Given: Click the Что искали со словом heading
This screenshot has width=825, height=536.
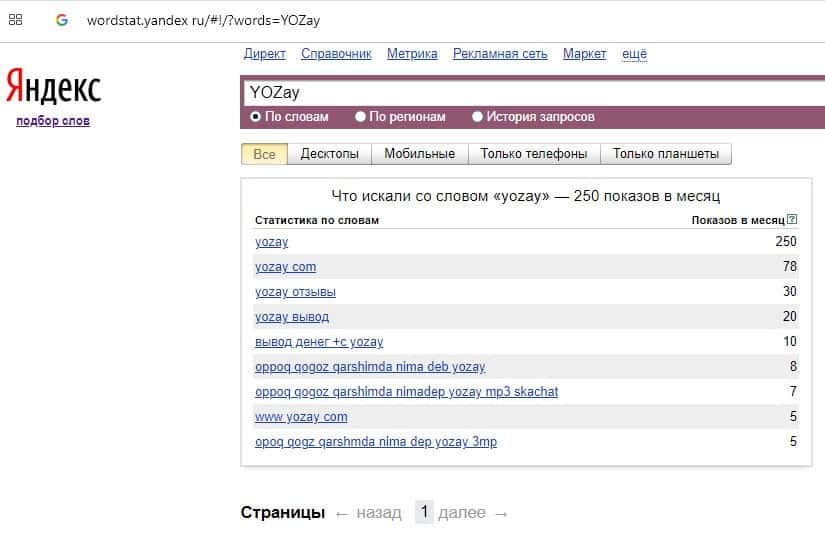Looking at the screenshot, I should (525, 196).
